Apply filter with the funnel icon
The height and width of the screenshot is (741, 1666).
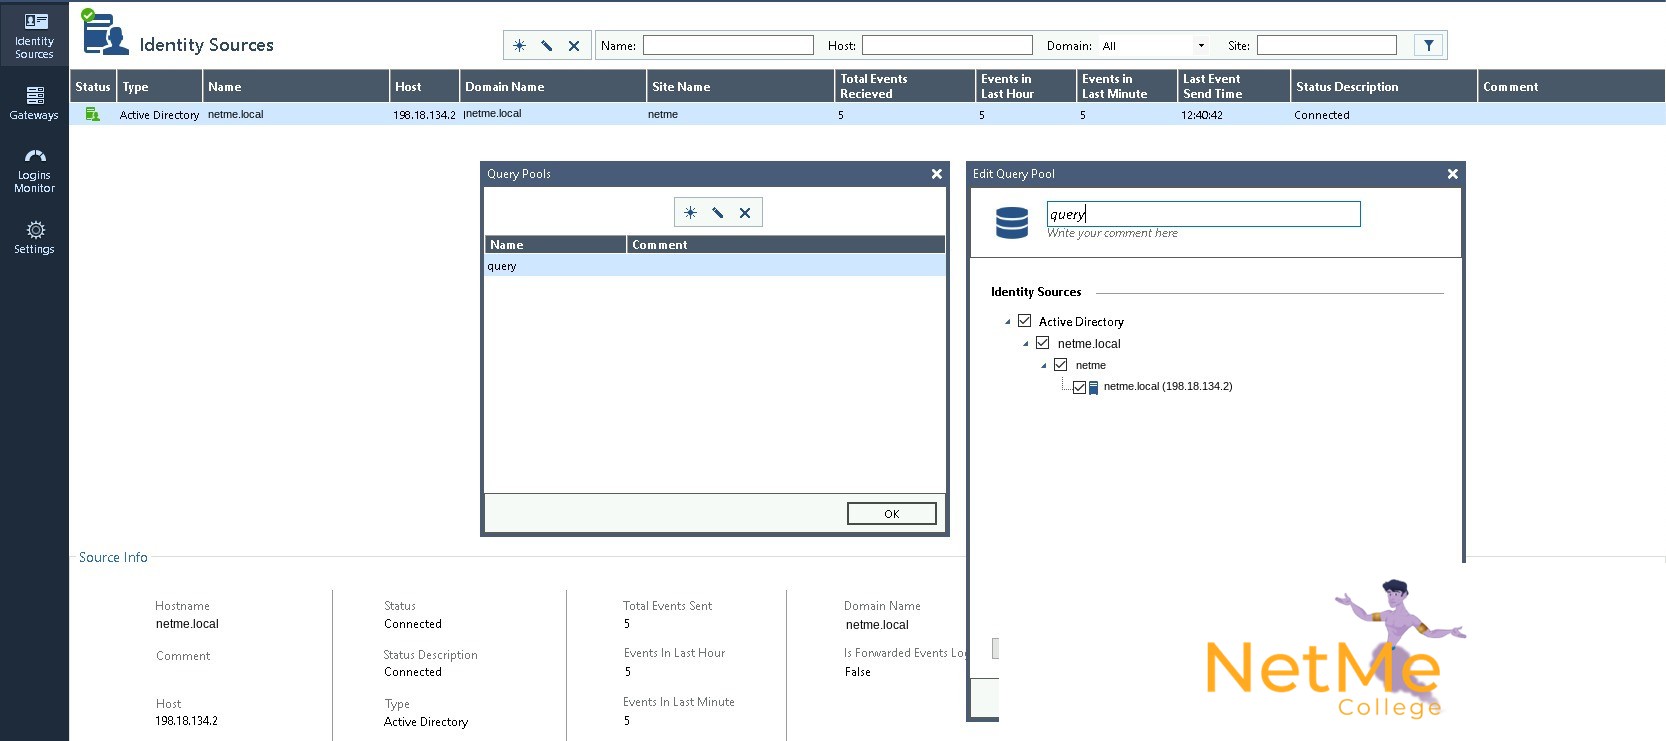[1429, 45]
